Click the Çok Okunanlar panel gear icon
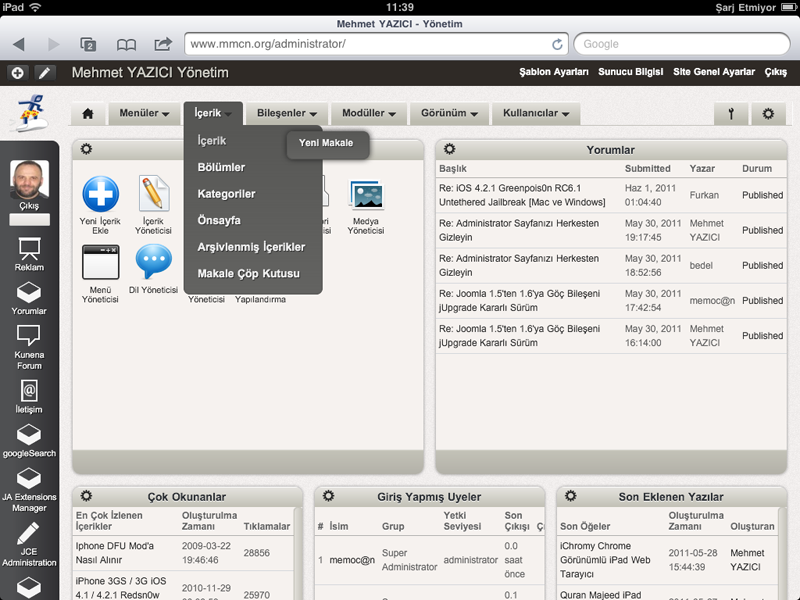The width and height of the screenshot is (800, 600). pos(86,496)
